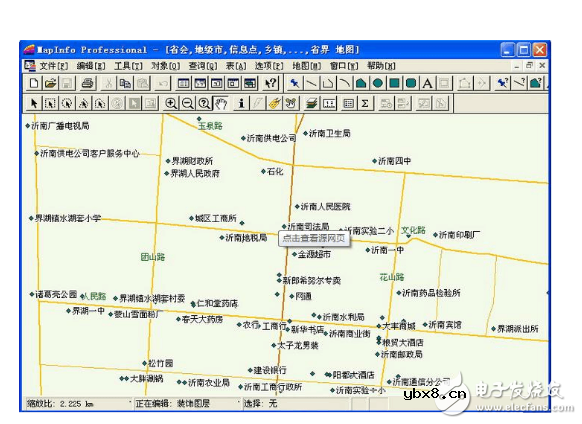The width and height of the screenshot is (582, 424).
Task: Open a New Browser window
Action: coord(183,83)
